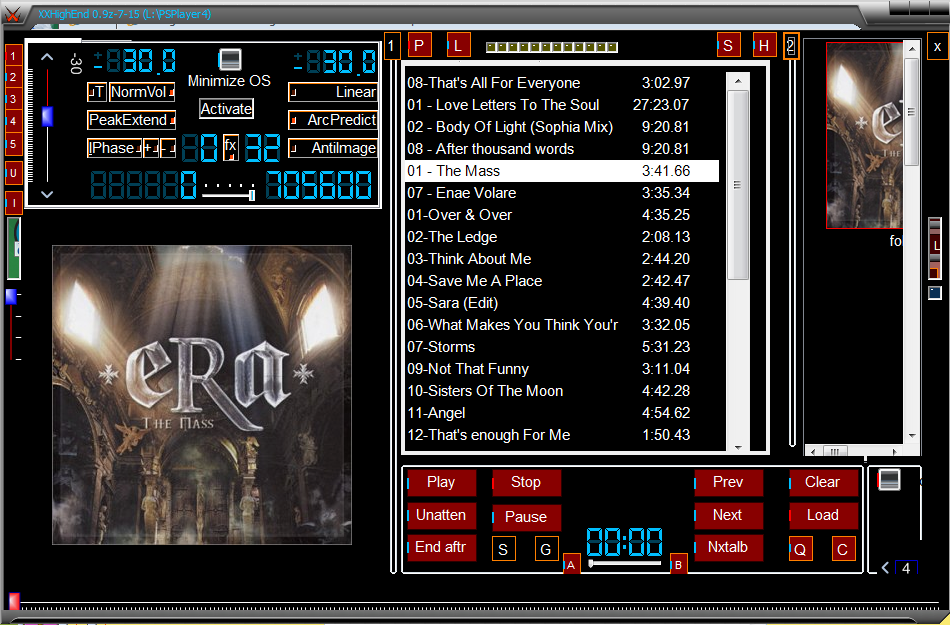The height and width of the screenshot is (625, 950).
Task: Click the playlist scrollbar up arrow
Action: click(x=737, y=81)
